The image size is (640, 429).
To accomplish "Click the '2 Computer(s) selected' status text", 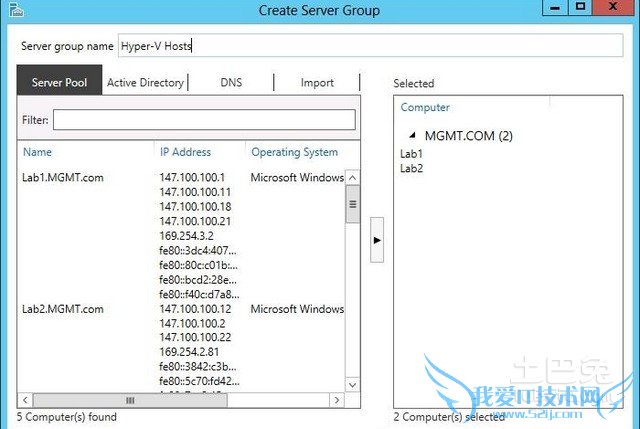I will 449,417.
